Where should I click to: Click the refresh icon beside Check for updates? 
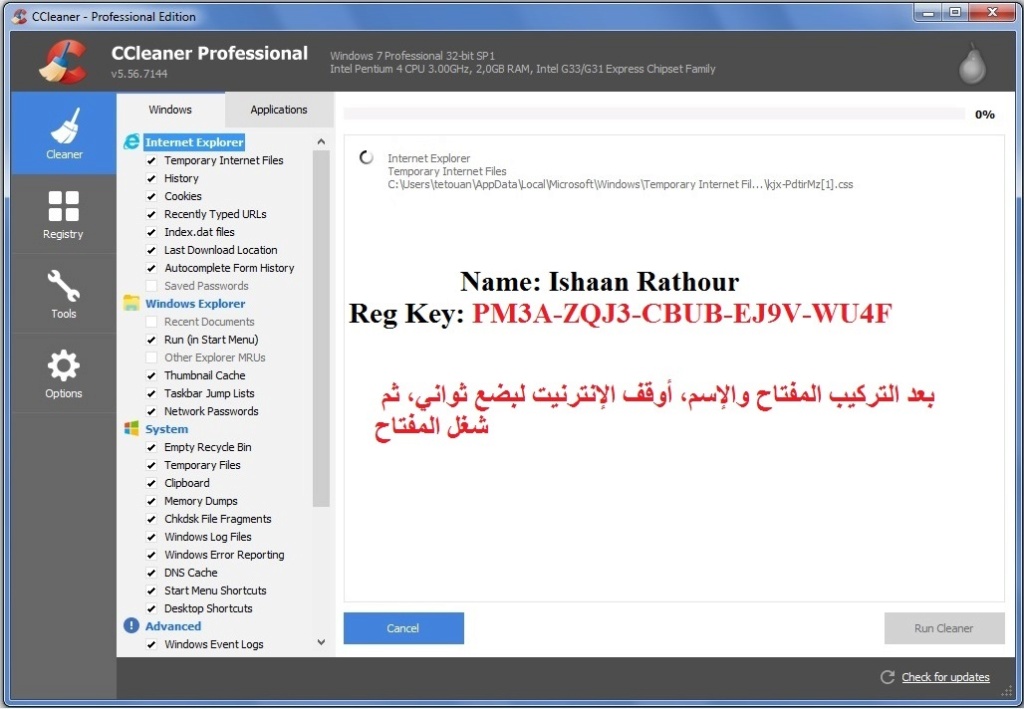click(887, 677)
